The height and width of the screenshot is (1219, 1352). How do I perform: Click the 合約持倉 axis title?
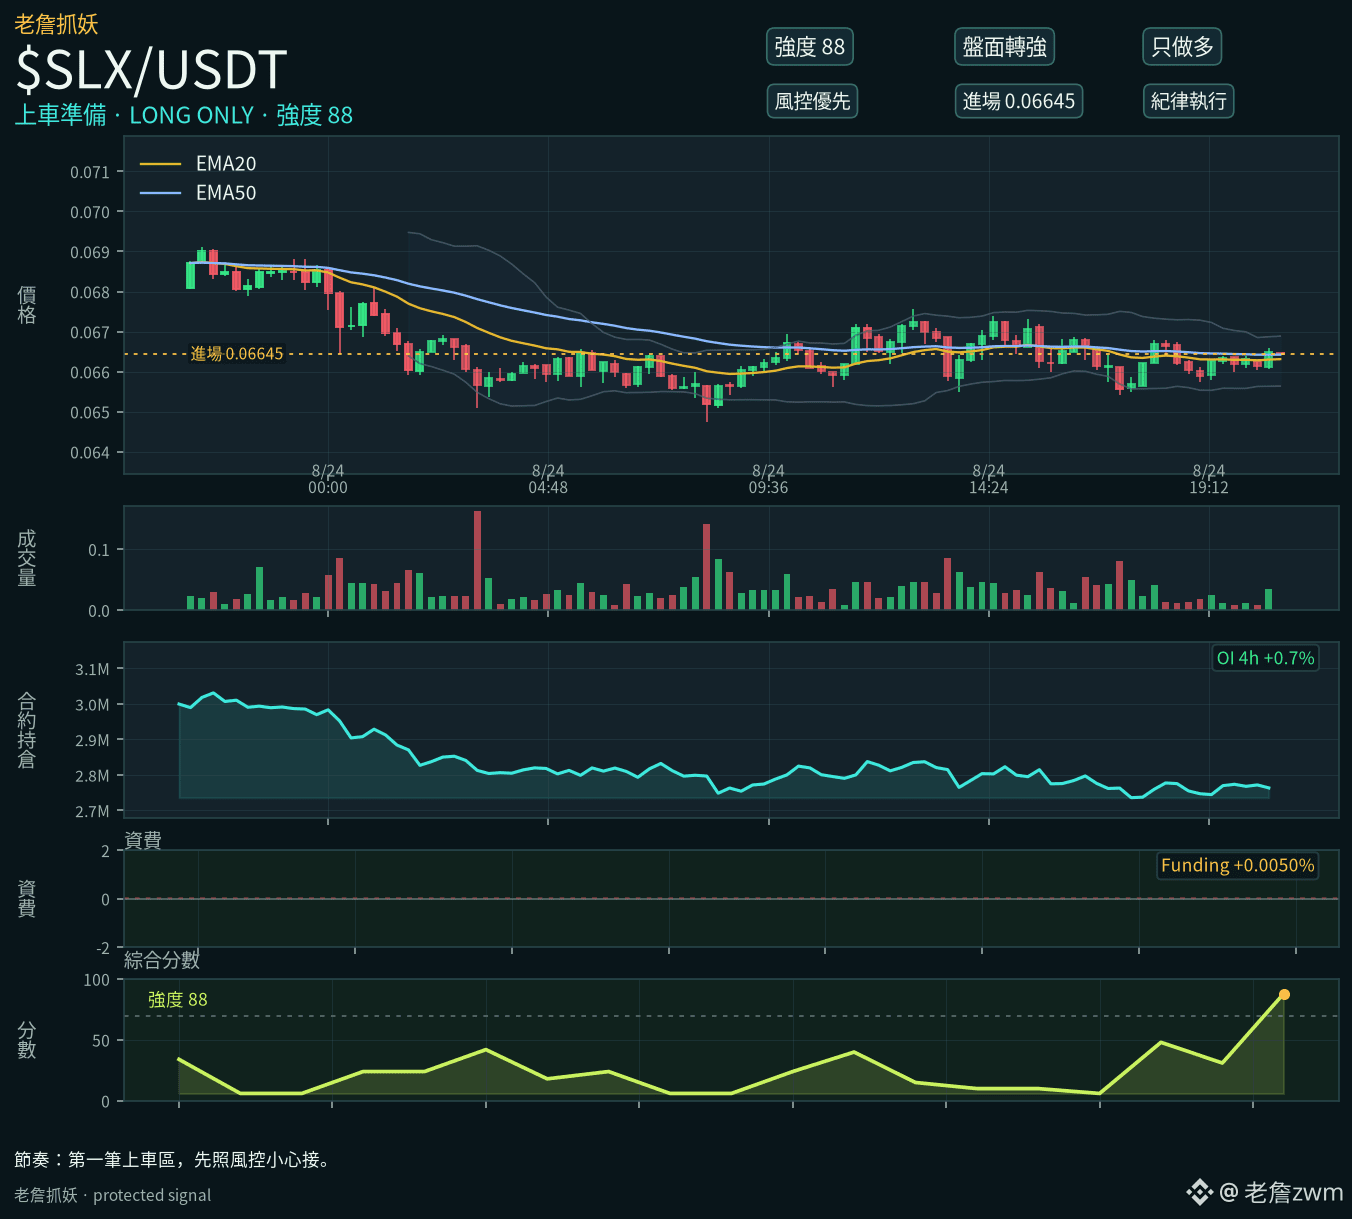pos(27,730)
